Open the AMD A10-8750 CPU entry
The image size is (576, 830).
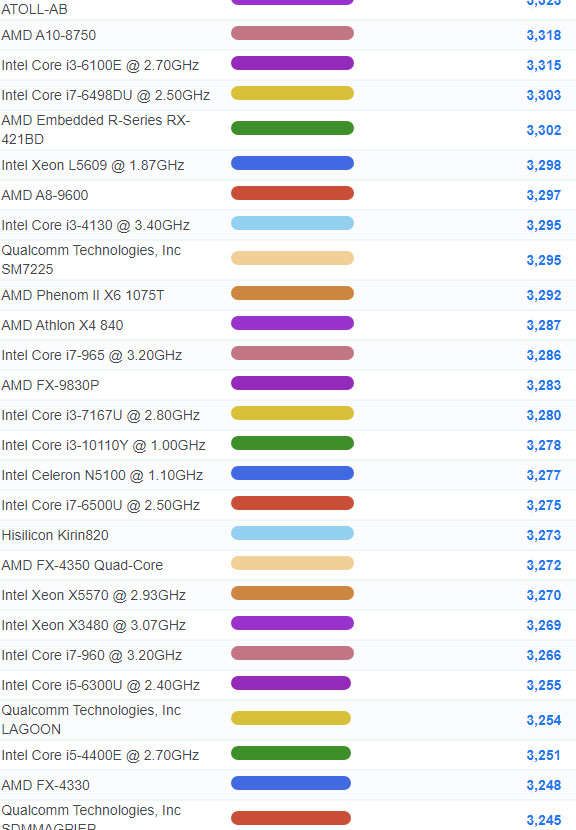coord(49,35)
